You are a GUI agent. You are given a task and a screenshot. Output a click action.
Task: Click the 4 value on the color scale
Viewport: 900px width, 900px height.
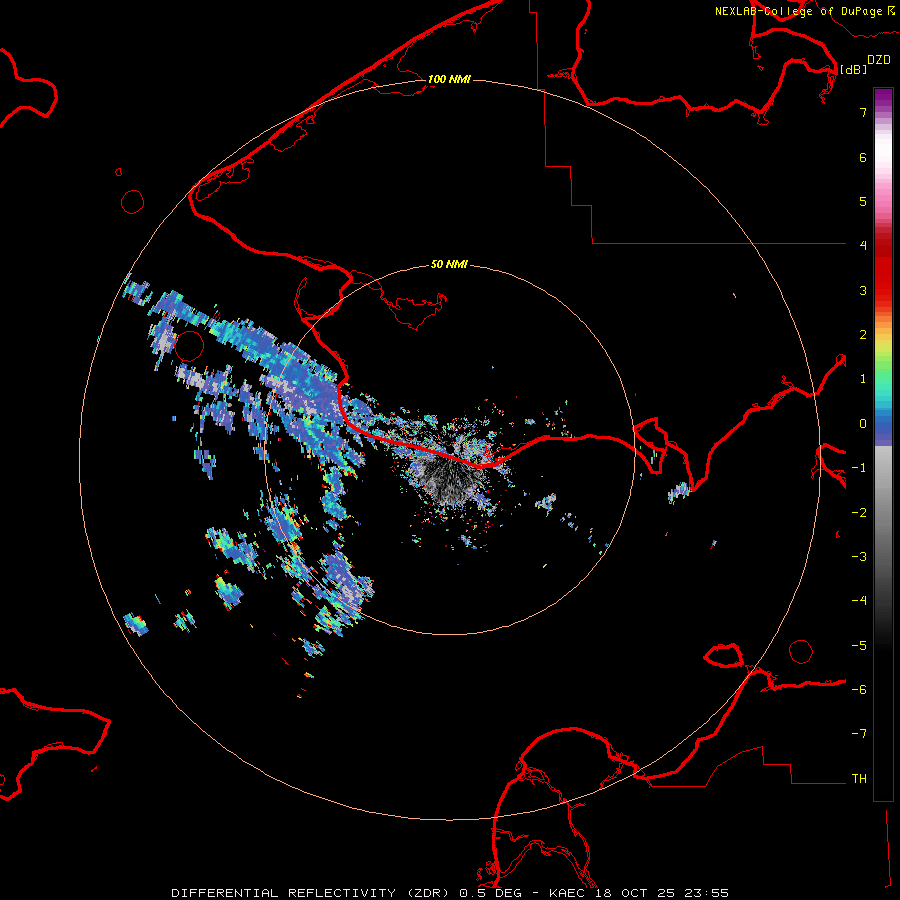click(x=863, y=246)
